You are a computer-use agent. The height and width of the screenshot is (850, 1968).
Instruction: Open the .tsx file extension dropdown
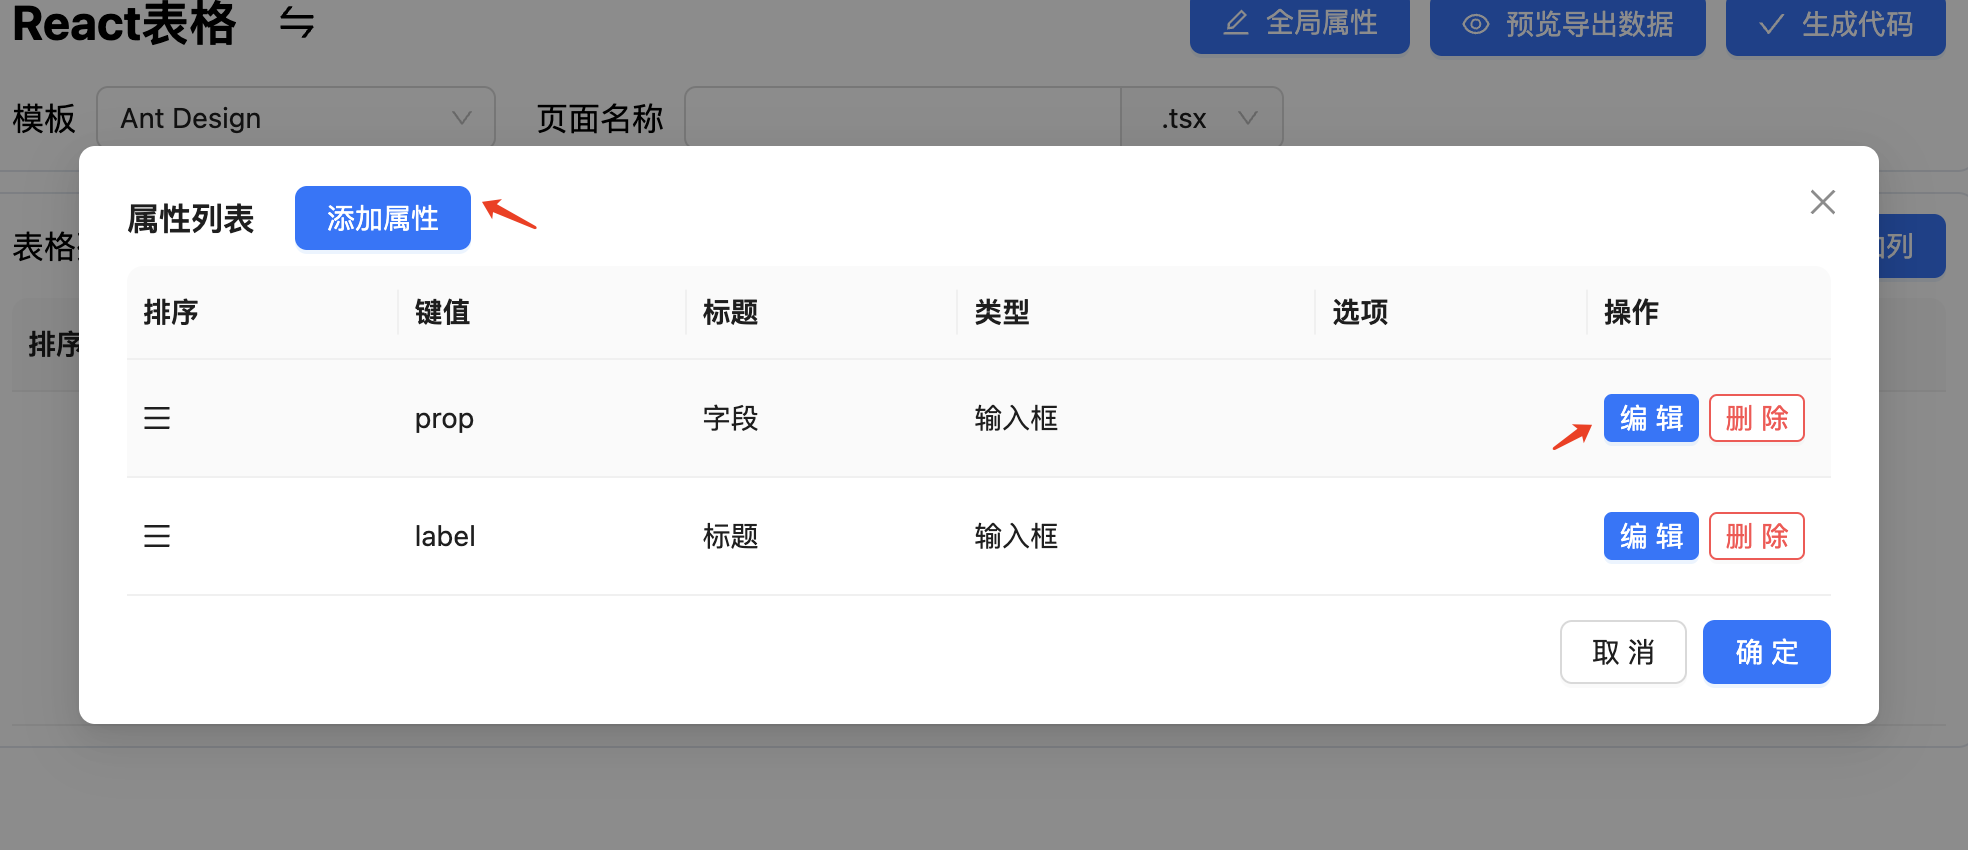[1203, 118]
